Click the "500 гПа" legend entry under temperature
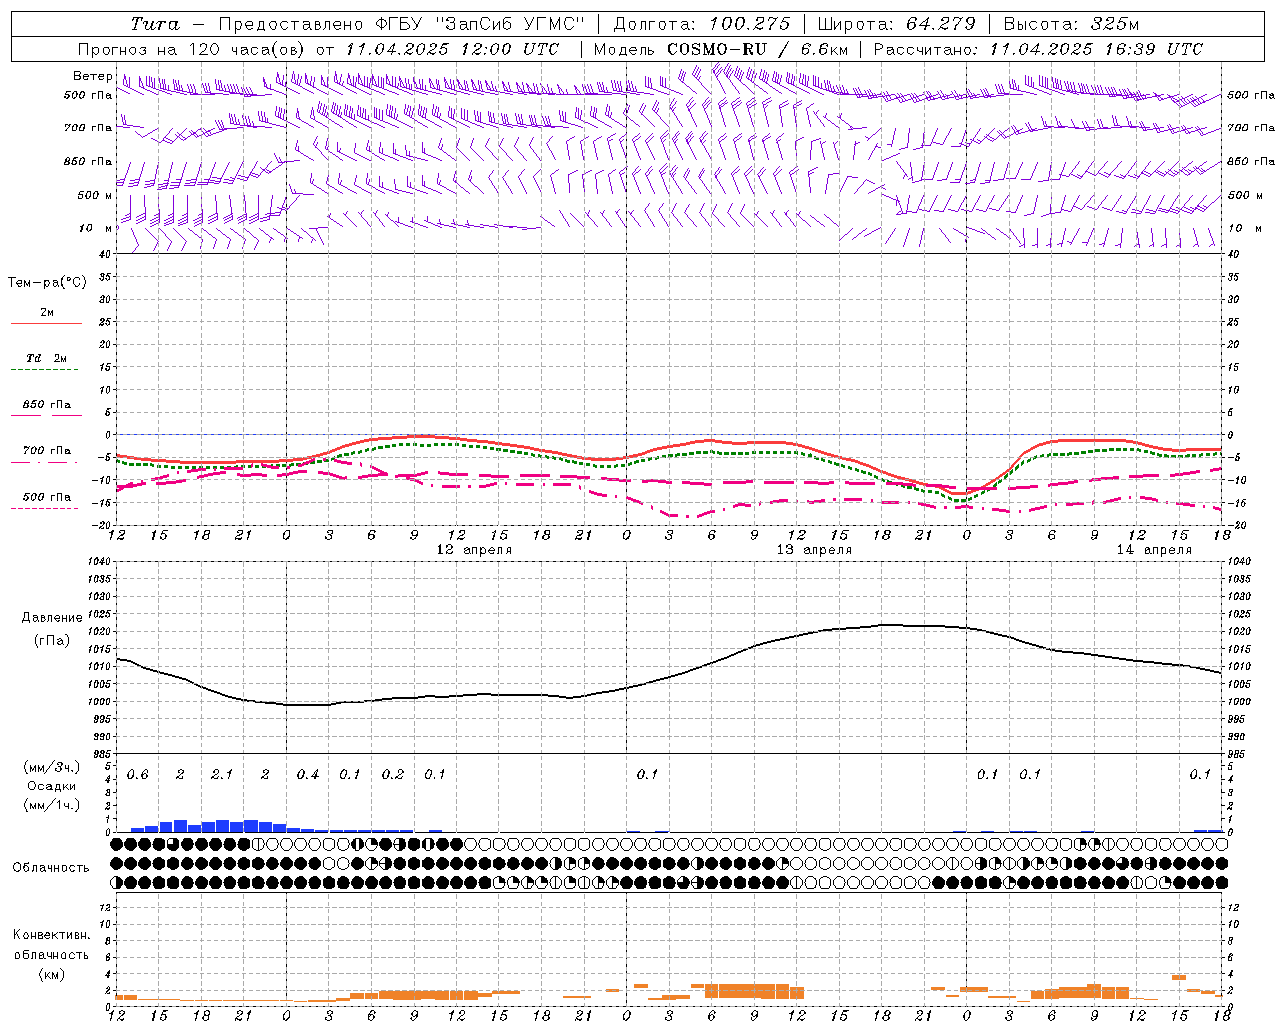 coord(46,496)
